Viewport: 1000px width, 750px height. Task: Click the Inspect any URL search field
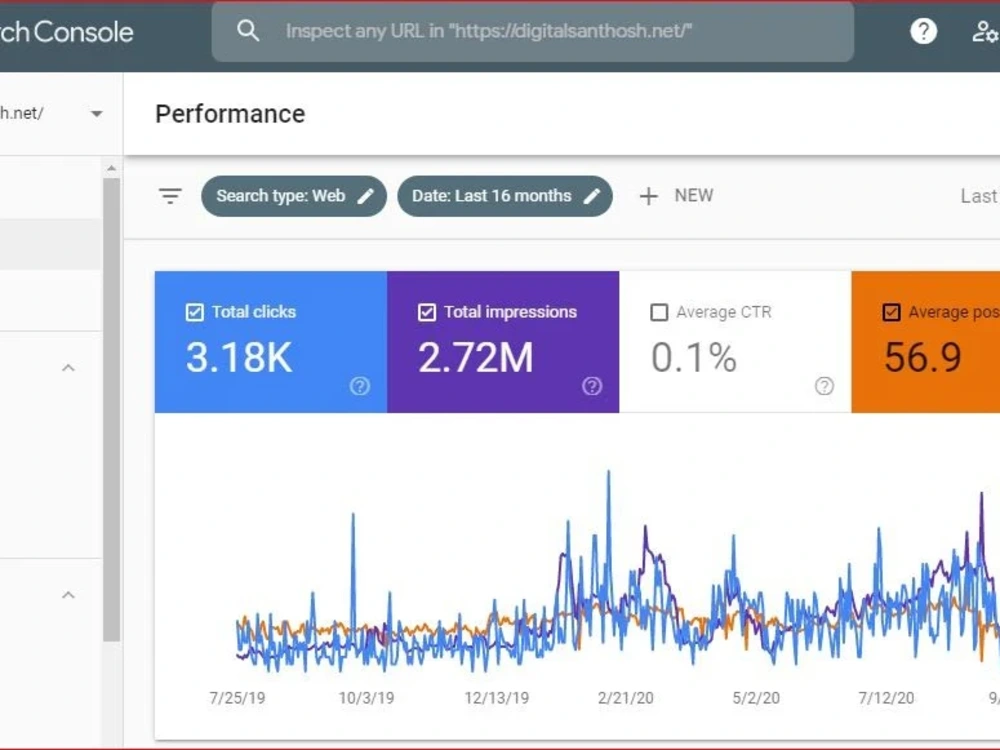[533, 31]
